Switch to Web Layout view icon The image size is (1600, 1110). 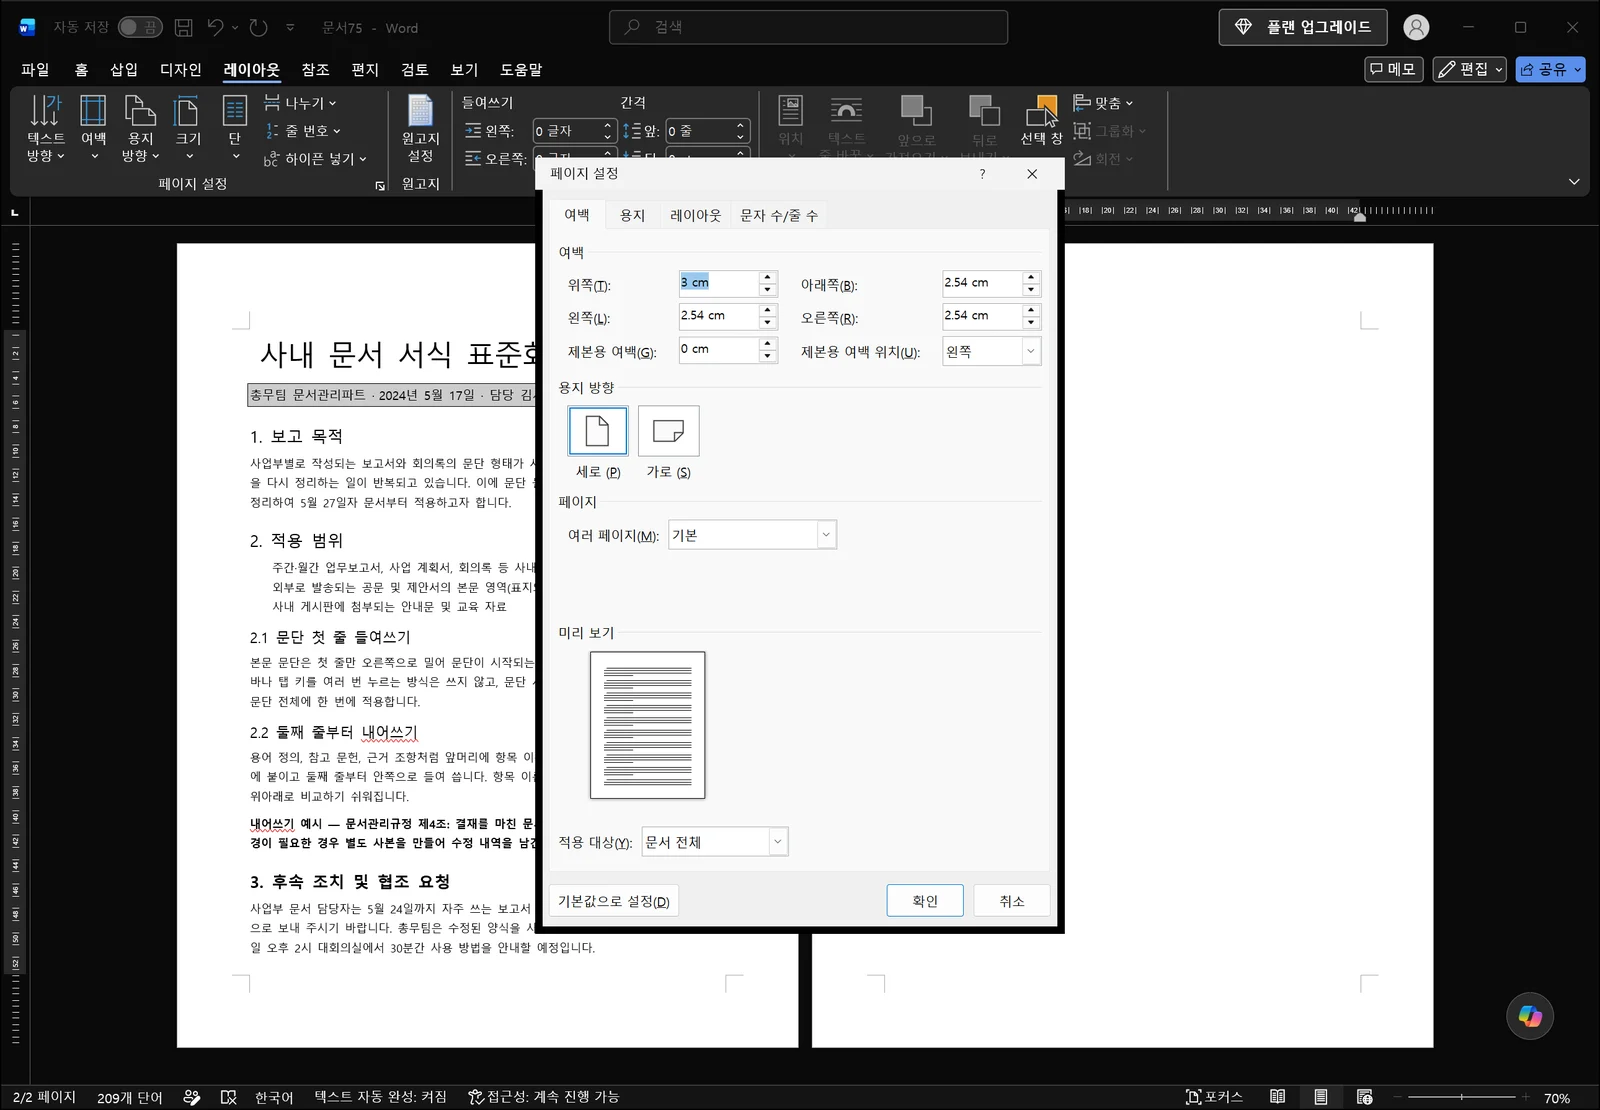(1365, 1097)
